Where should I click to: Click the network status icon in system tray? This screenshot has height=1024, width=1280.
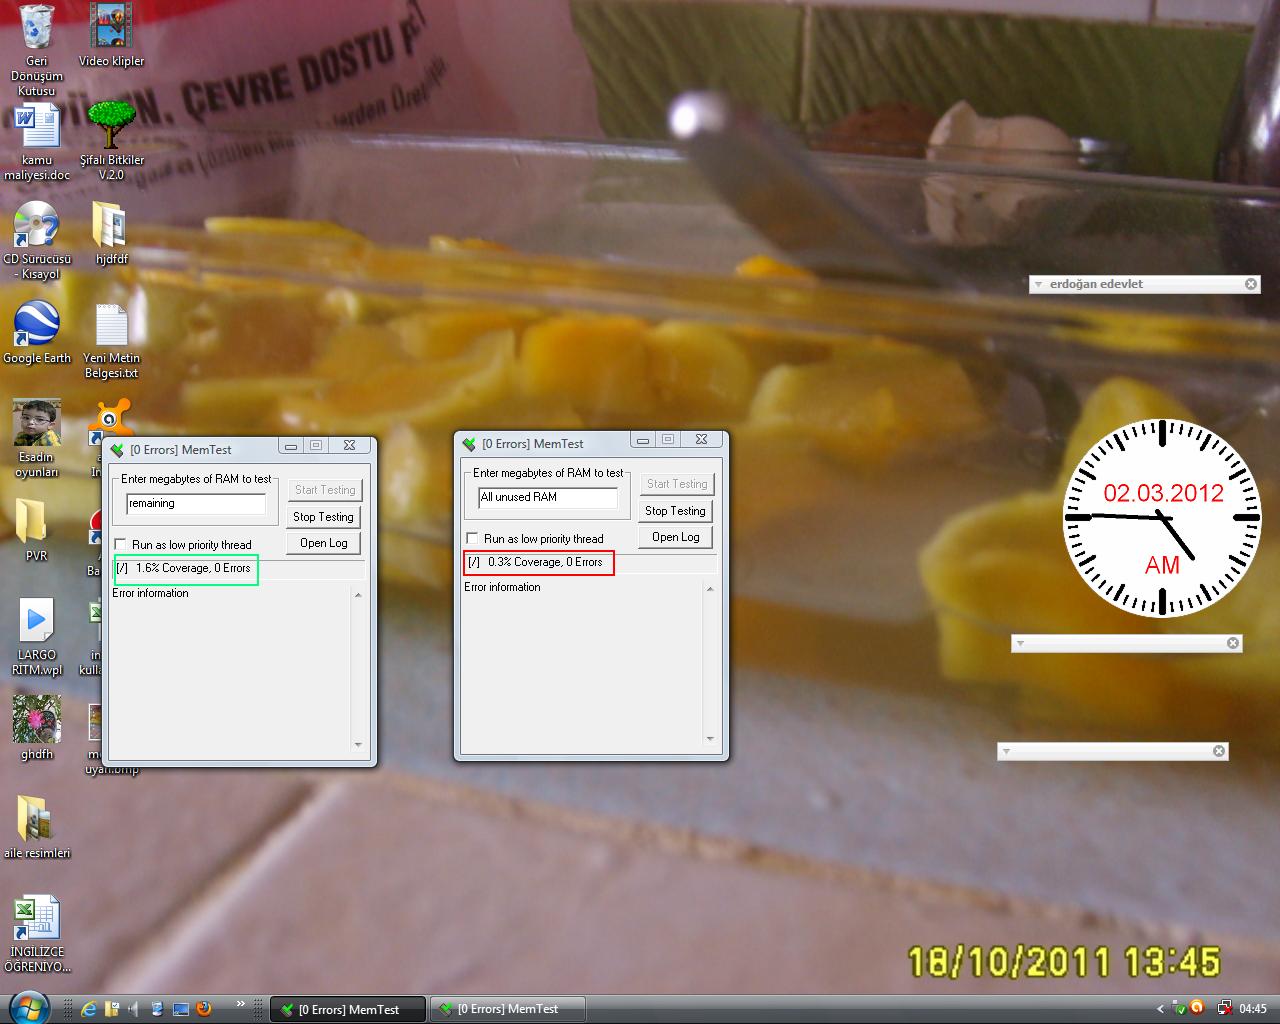click(1224, 1008)
